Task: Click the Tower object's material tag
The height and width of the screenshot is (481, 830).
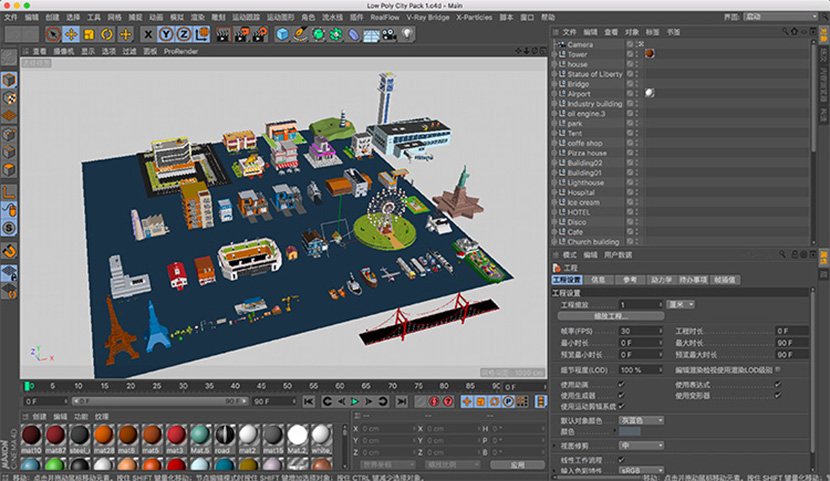Action: [649, 53]
